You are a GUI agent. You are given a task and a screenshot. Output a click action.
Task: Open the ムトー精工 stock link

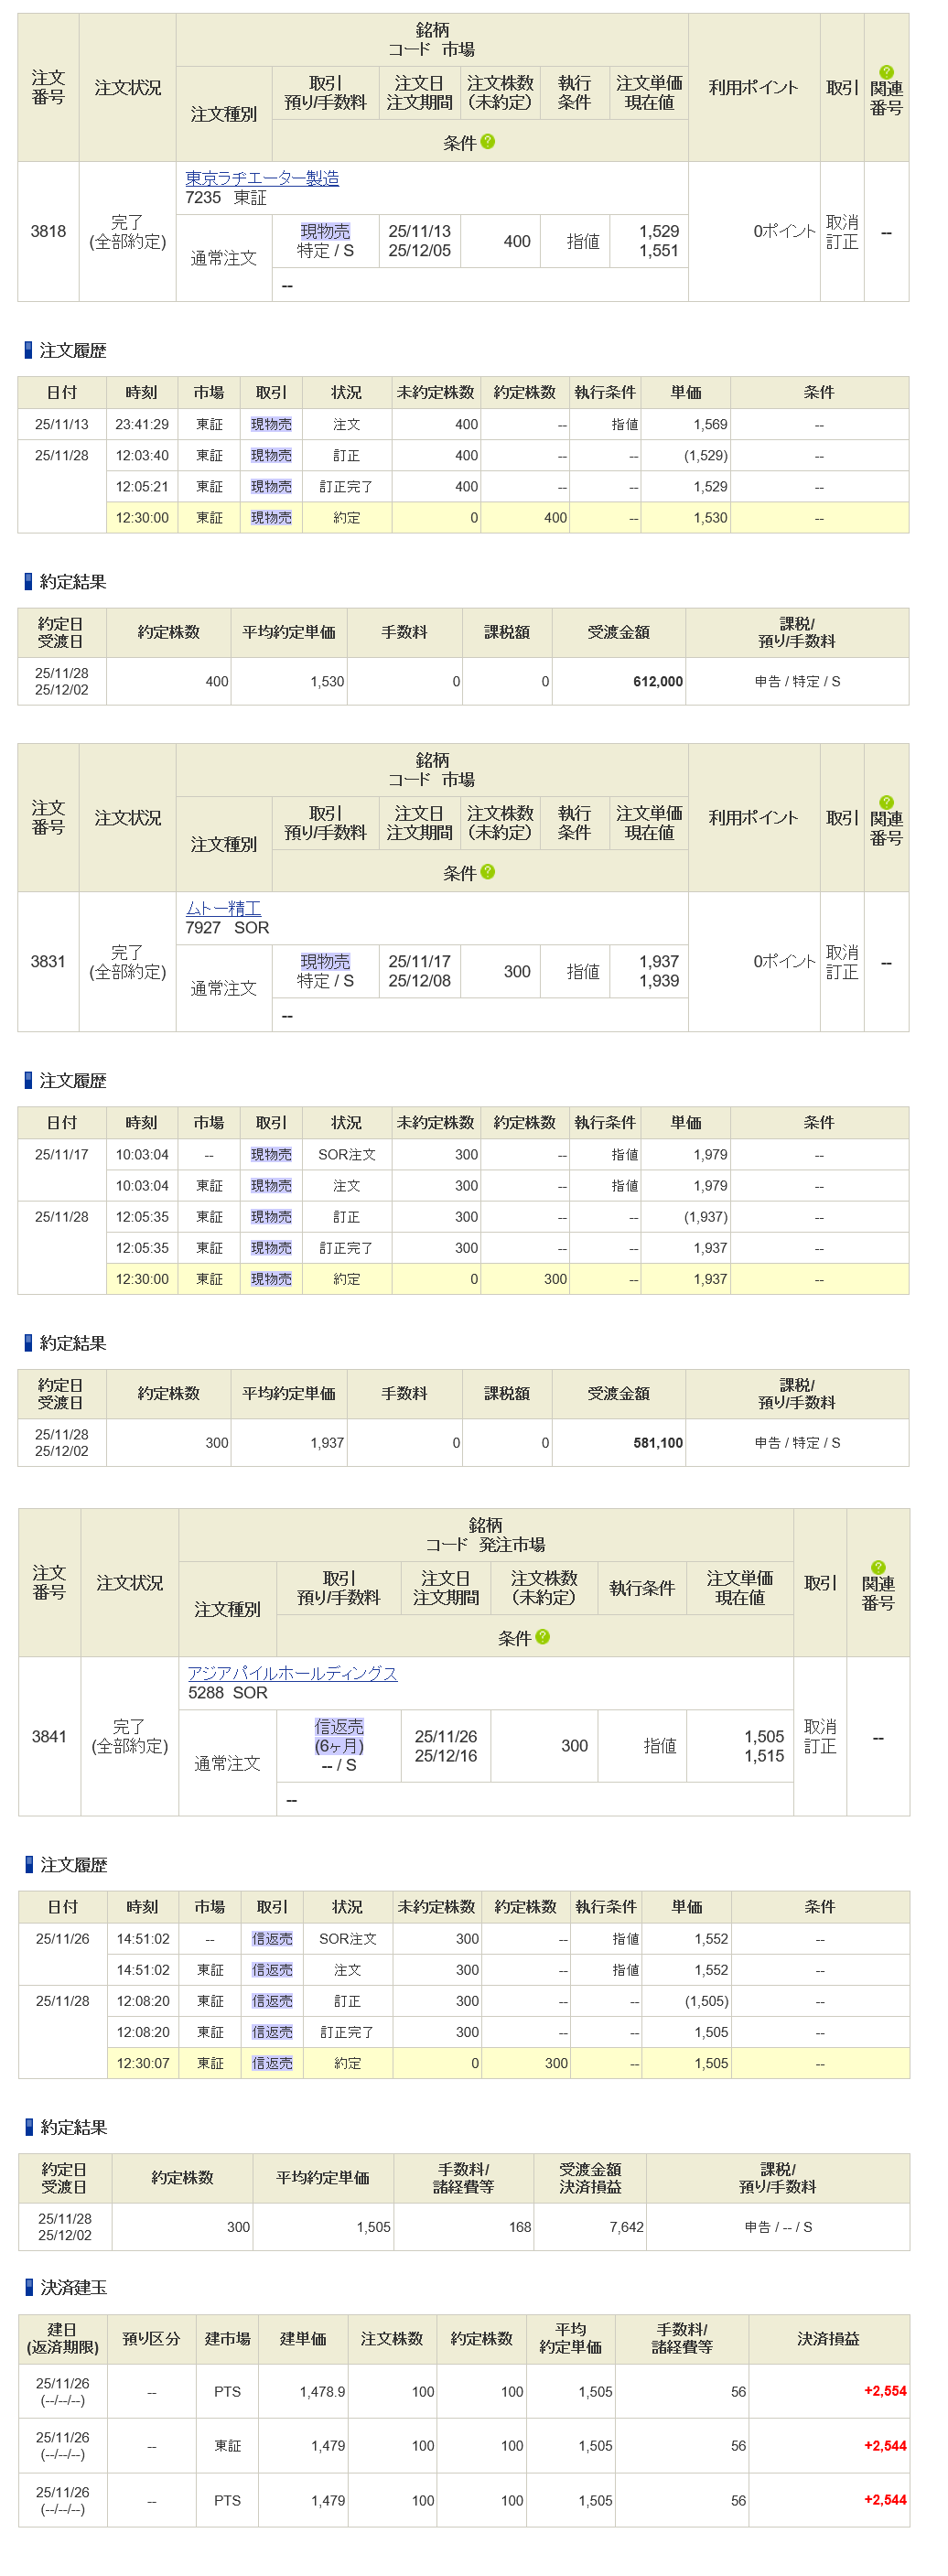(x=223, y=908)
